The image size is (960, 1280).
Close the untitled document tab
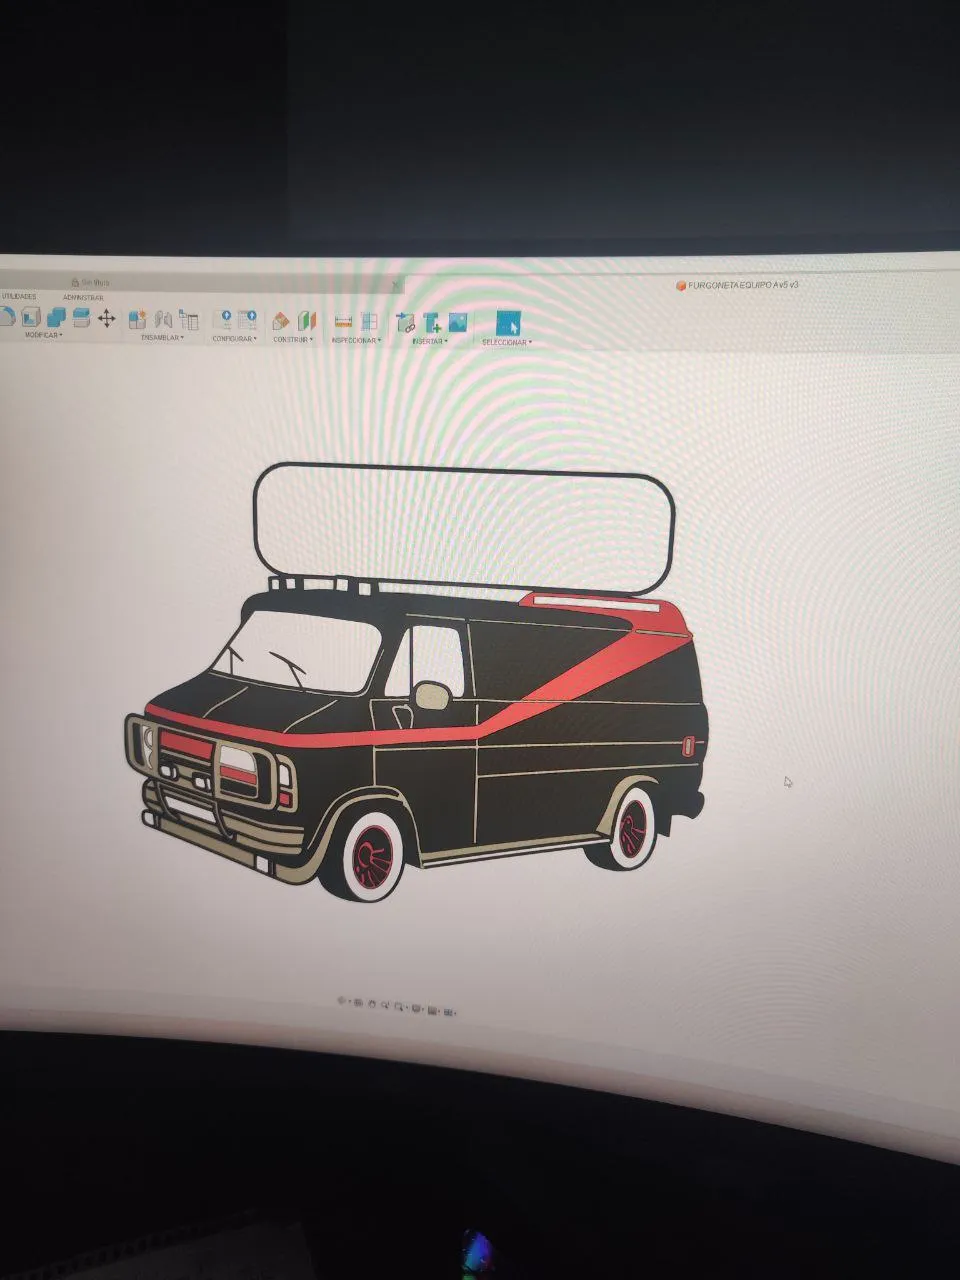pyautogui.click(x=396, y=286)
